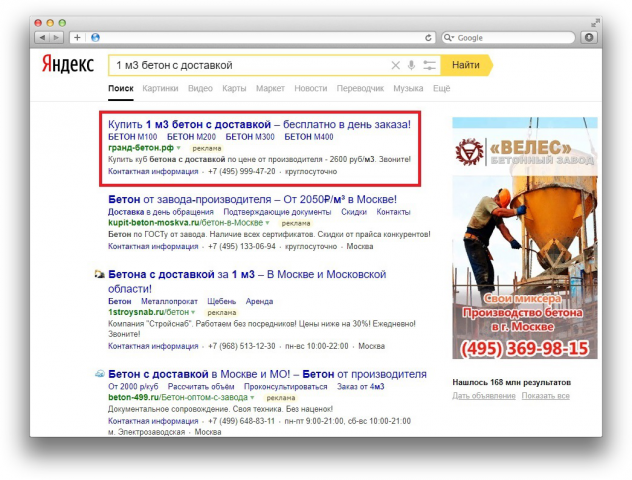Click the Найти search button
This screenshot has width=632, height=480.
[x=466, y=65]
